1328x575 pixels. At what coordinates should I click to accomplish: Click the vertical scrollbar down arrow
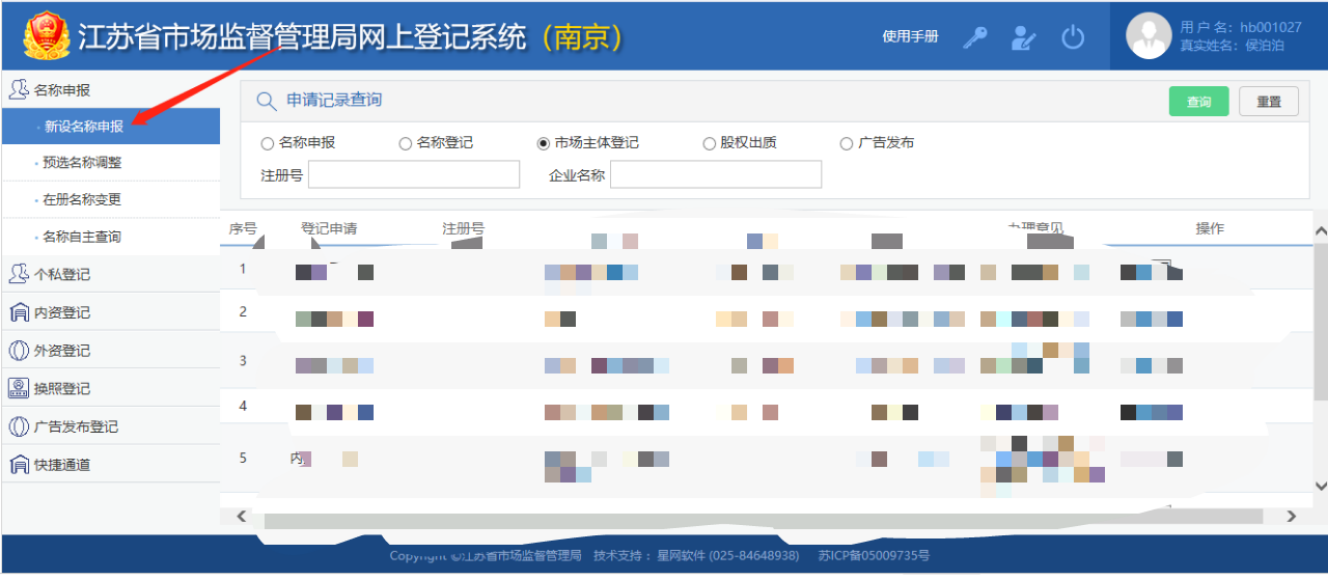[x=1320, y=485]
